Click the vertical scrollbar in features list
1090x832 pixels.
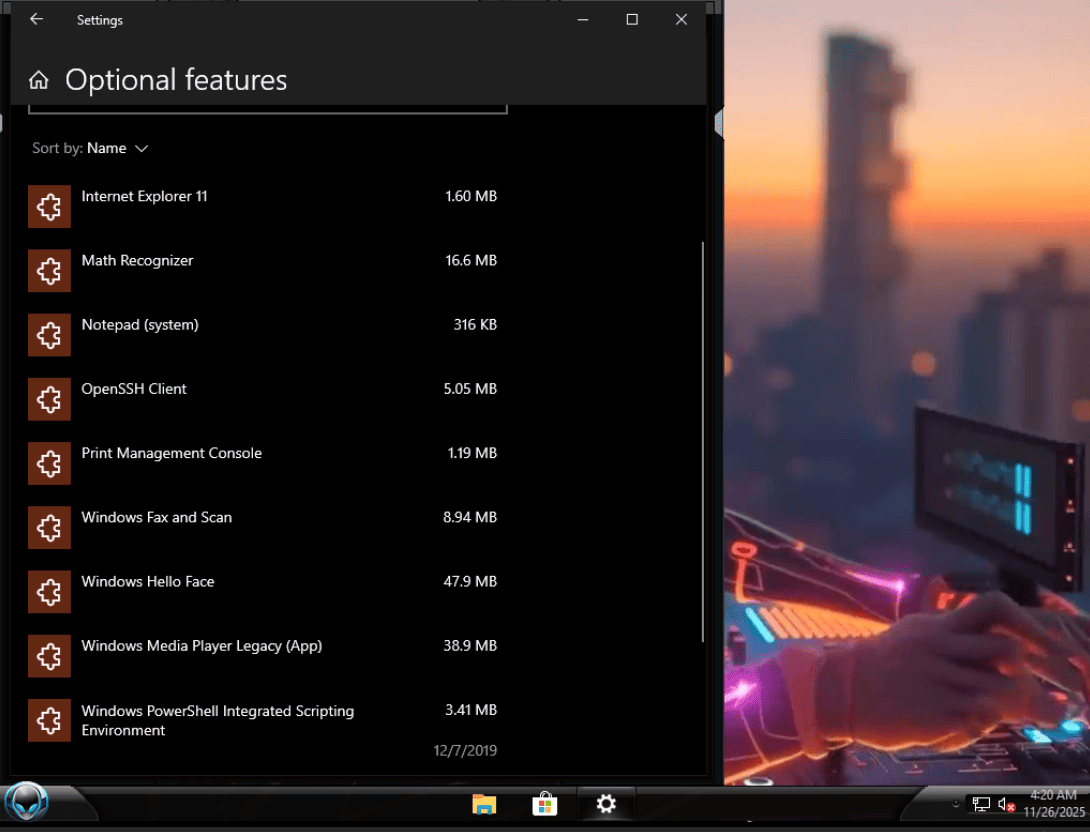(x=703, y=440)
